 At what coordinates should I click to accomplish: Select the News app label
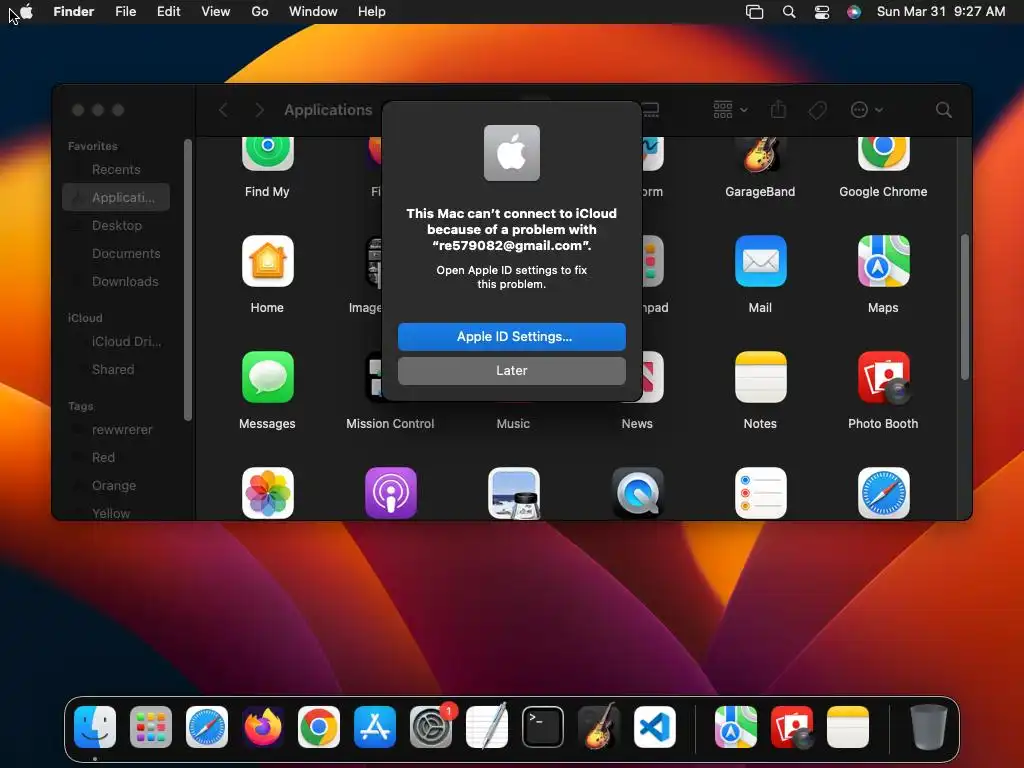[637, 424]
